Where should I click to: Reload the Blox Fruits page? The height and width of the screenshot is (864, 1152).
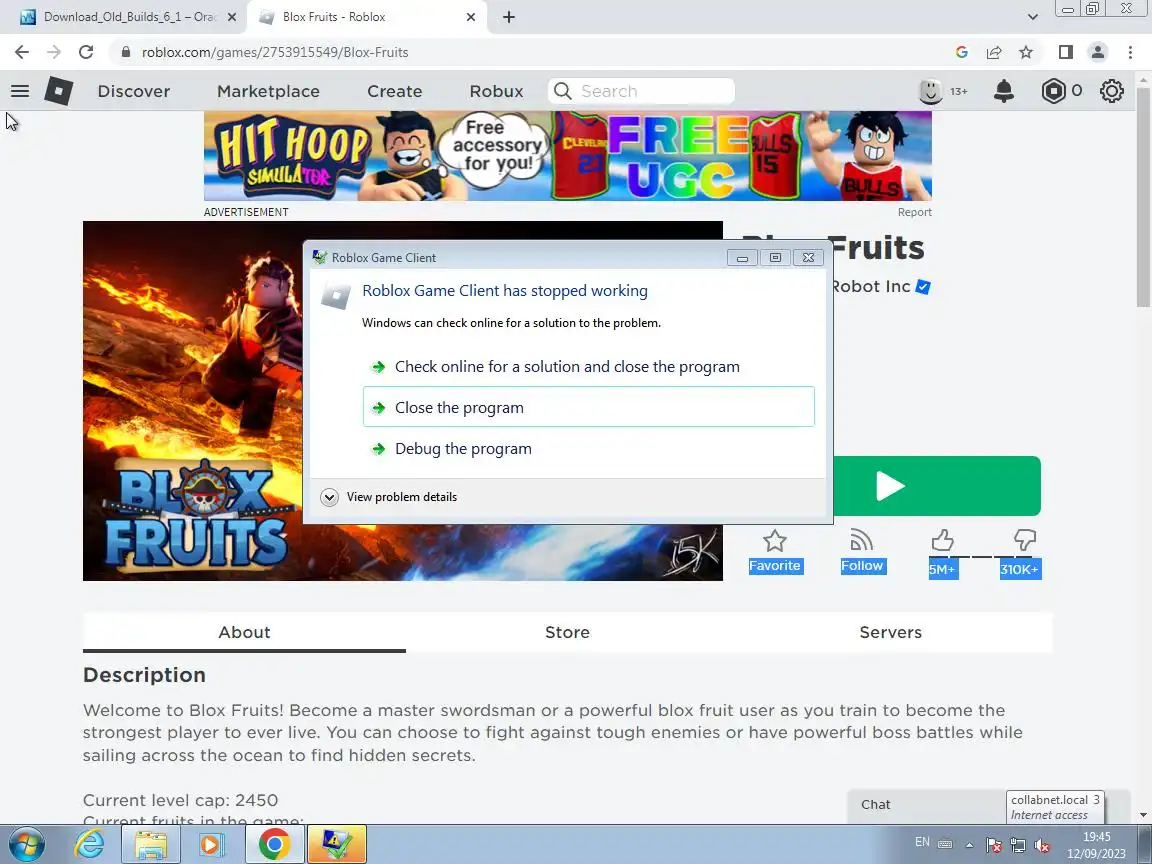[x=86, y=52]
